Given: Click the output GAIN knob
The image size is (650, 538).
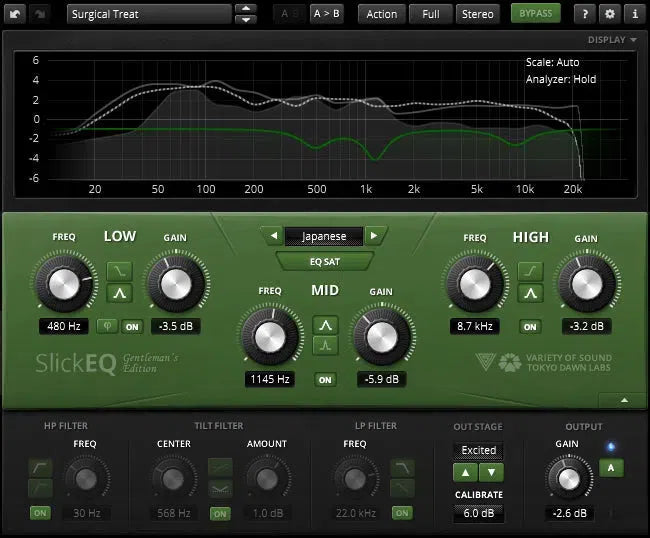Looking at the screenshot, I should 568,477.
